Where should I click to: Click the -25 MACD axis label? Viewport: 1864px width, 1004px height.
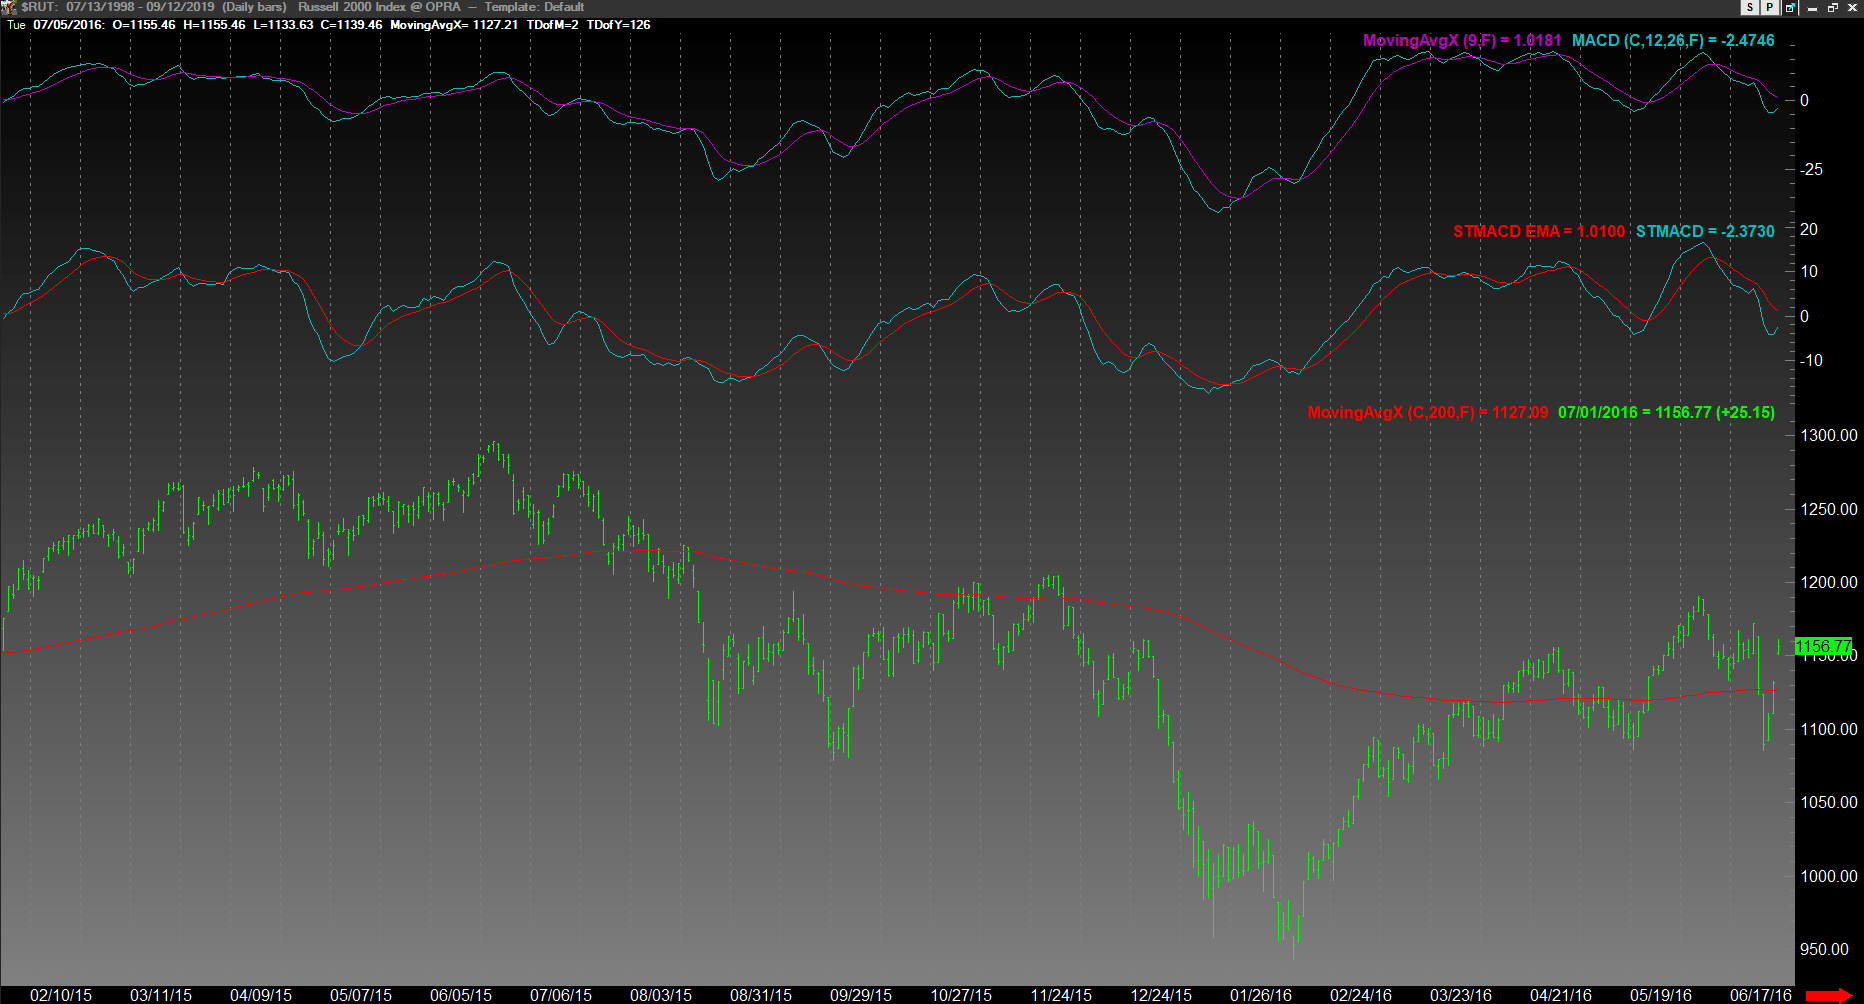1811,169
